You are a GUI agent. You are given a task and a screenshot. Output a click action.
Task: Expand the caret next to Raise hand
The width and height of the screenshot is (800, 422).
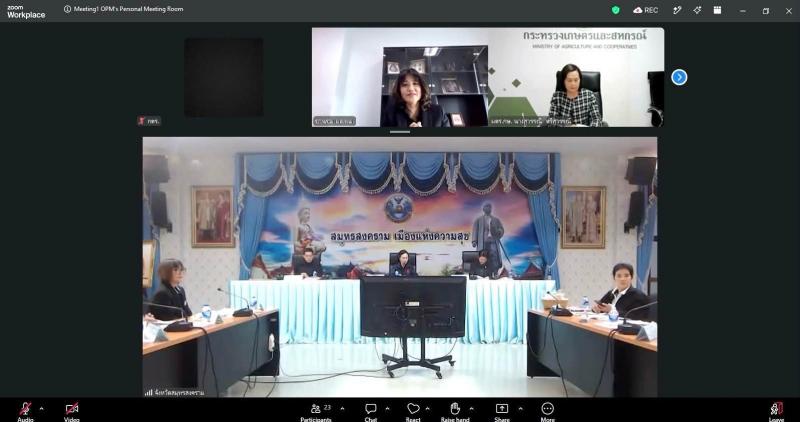(471, 409)
